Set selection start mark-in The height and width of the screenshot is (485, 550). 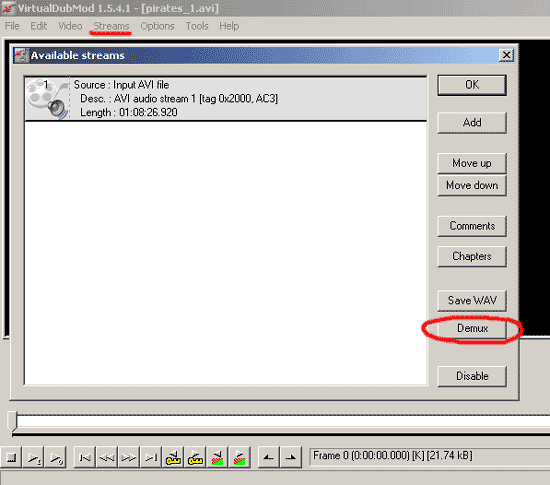click(x=269, y=457)
